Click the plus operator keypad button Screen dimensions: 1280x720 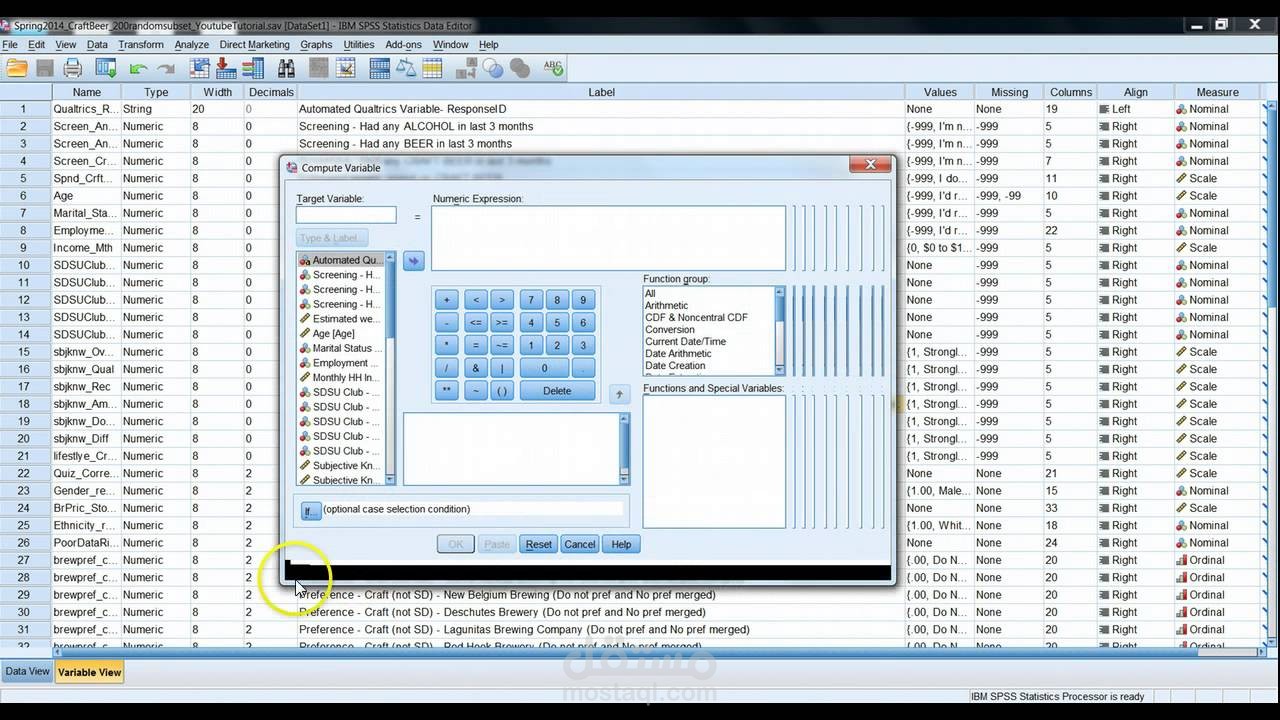point(446,300)
